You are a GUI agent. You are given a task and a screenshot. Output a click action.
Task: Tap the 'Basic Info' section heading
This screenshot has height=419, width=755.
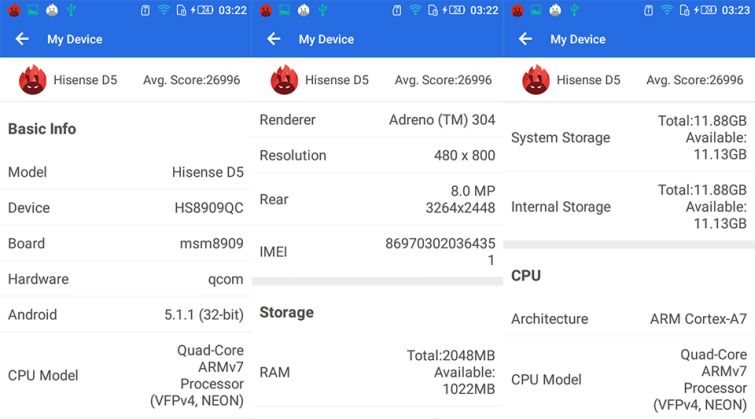[x=42, y=129]
